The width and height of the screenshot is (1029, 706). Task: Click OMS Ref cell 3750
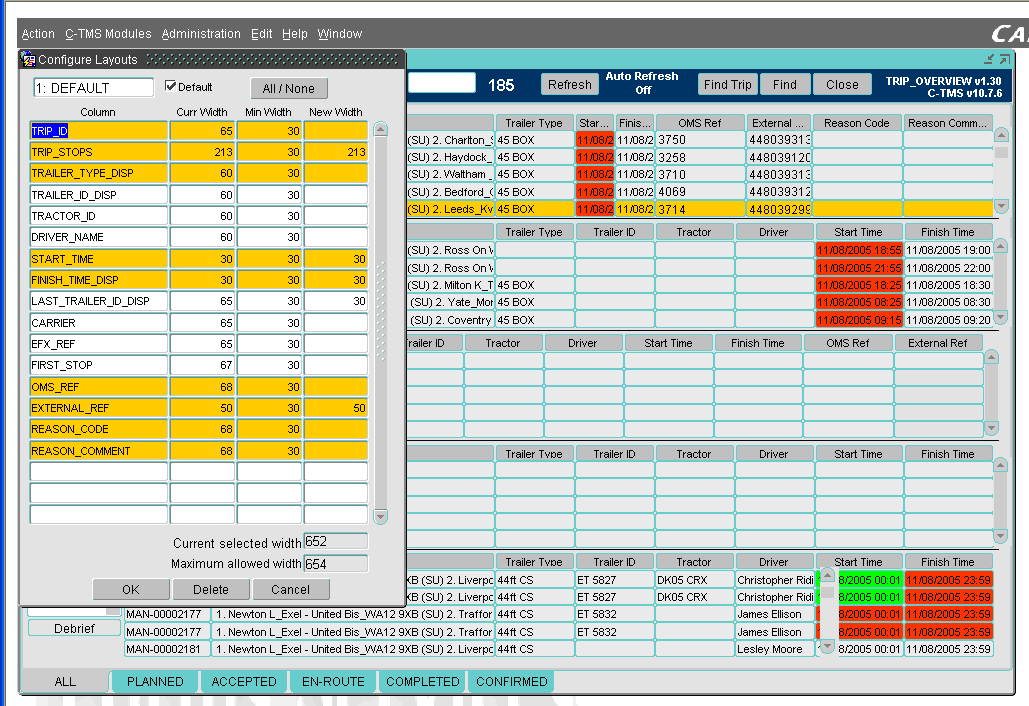coord(700,140)
